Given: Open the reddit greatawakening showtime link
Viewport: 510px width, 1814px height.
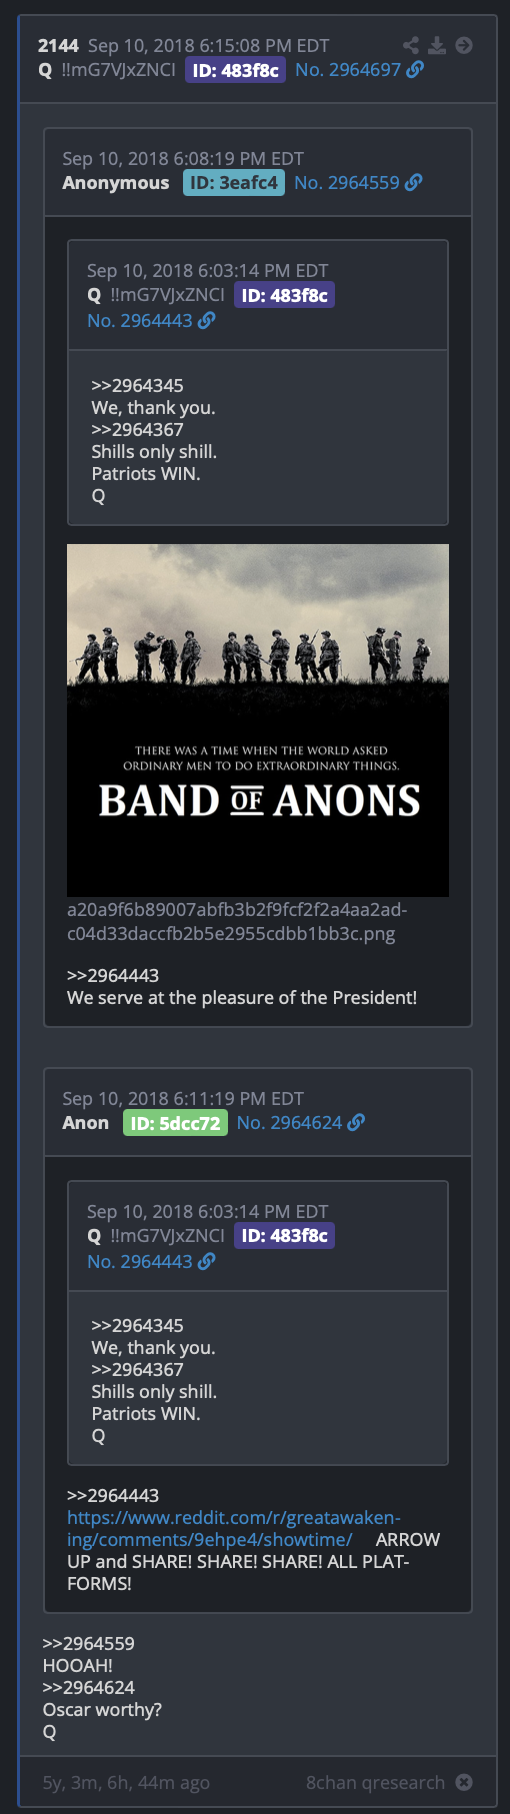Looking at the screenshot, I should click(233, 1528).
